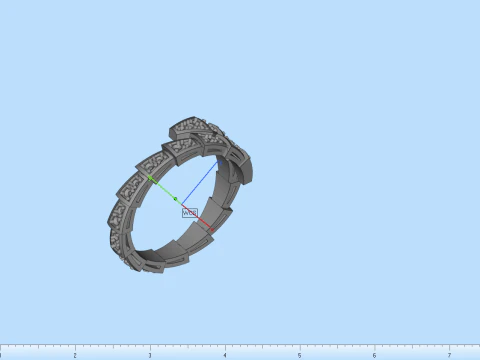The height and width of the screenshot is (360, 480).
Task: Click the green midpoint handle on Y axis
Action: click(x=176, y=199)
